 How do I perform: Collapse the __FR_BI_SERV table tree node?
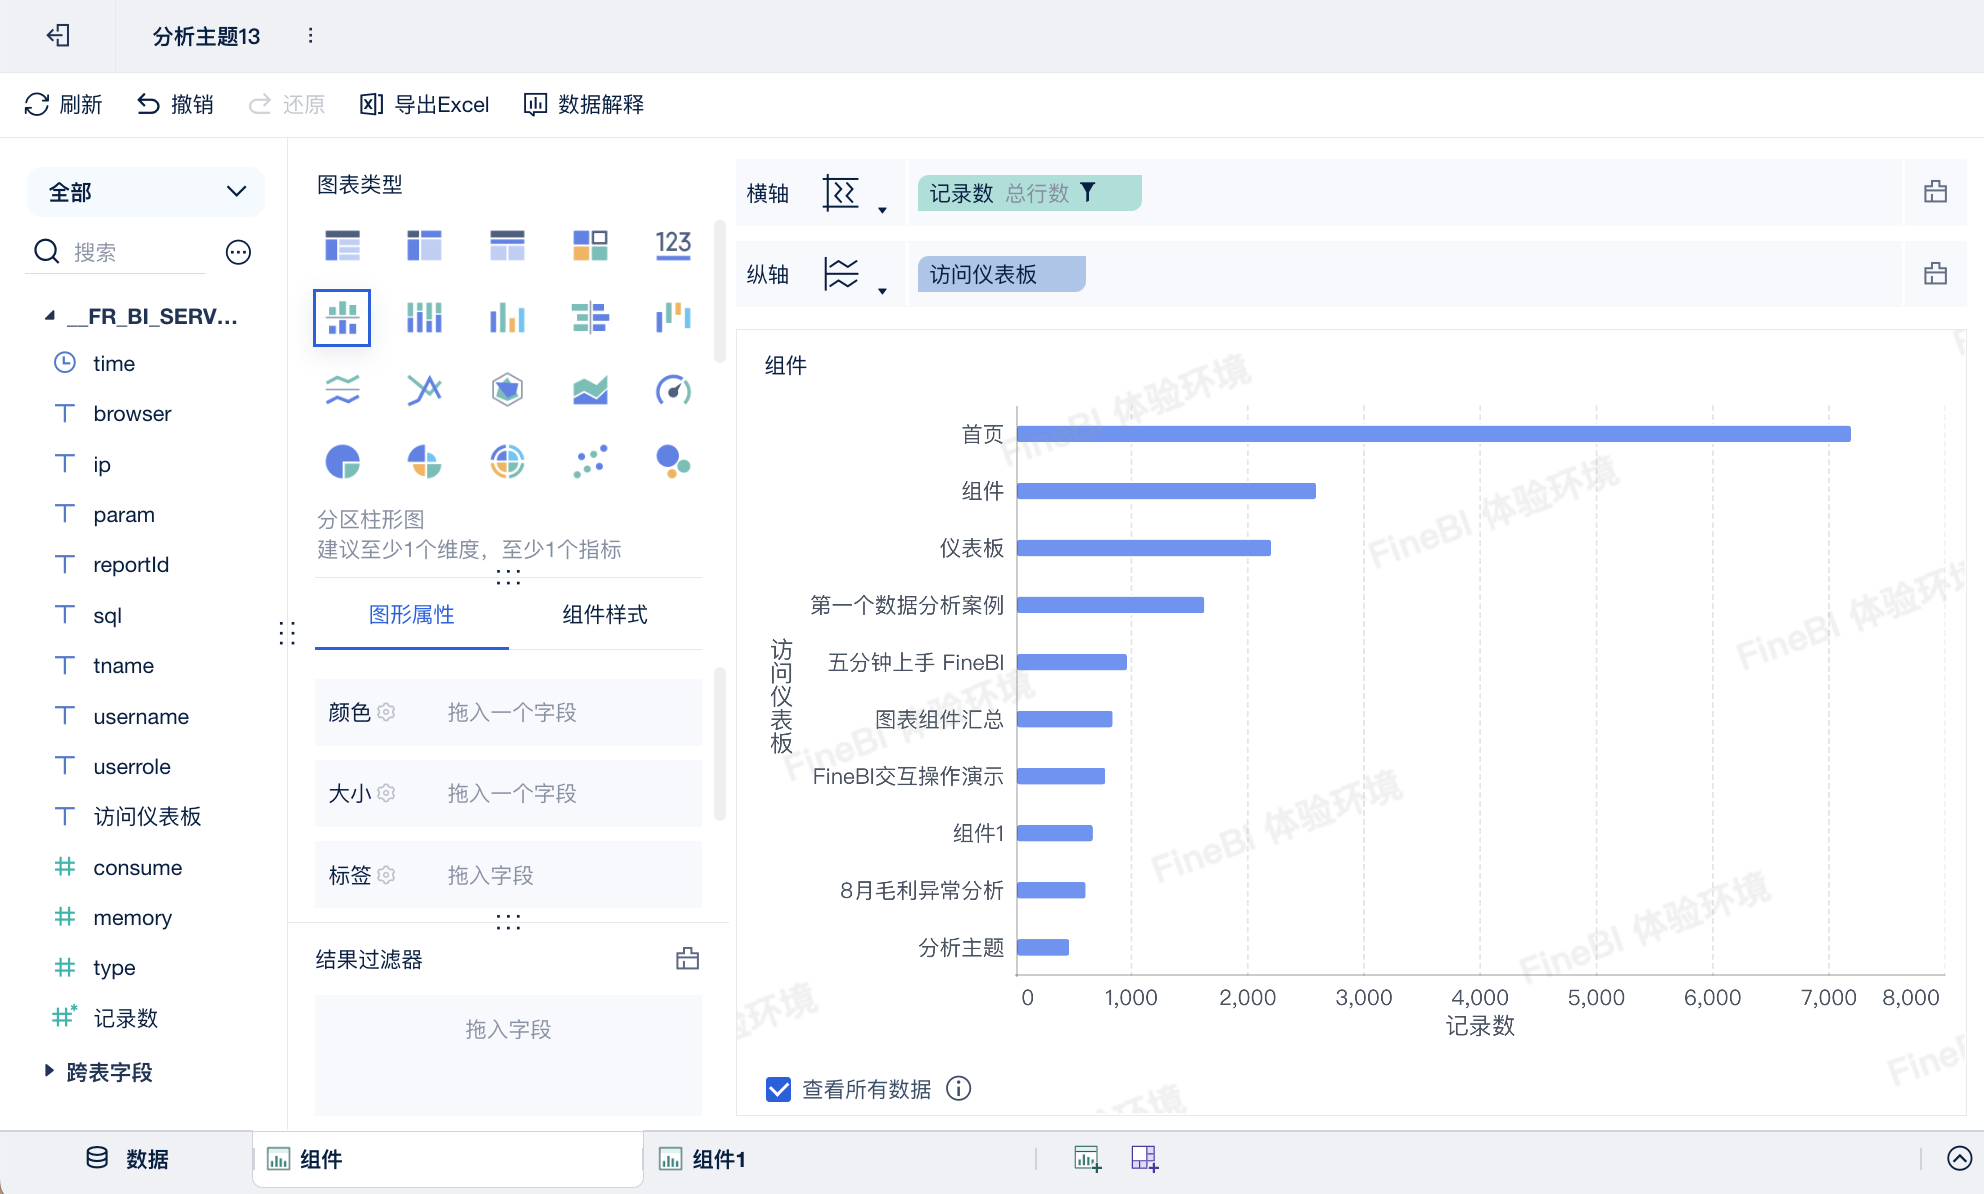point(49,316)
